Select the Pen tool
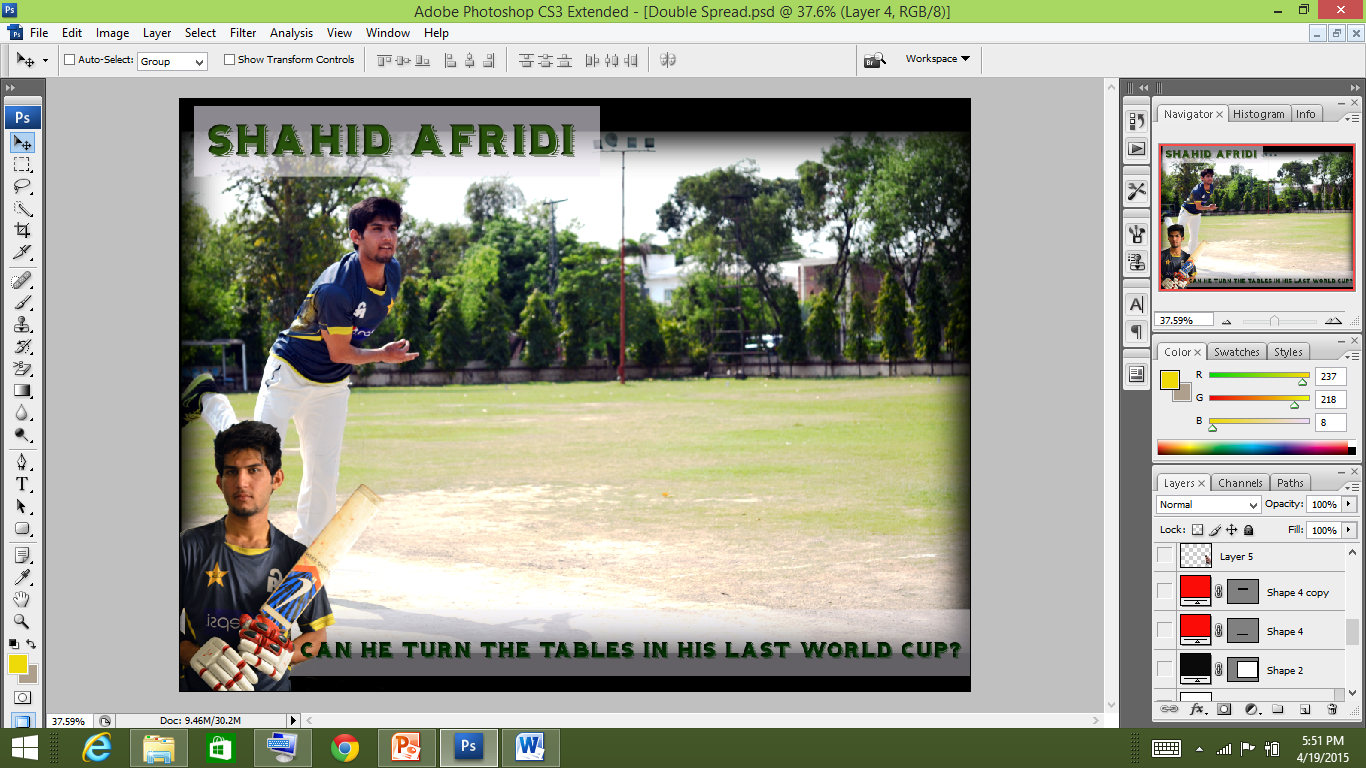 click(x=22, y=462)
